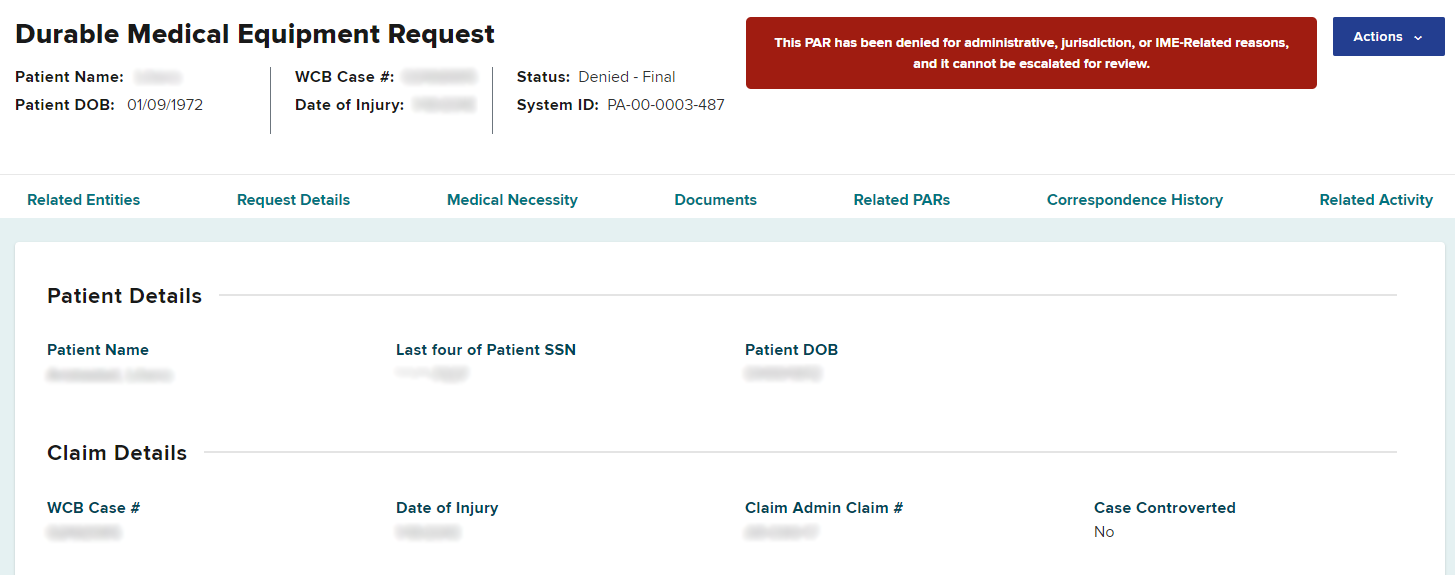Image resolution: width=1455 pixels, height=575 pixels.
Task: Open the Request Details tab
Action: pos(293,200)
